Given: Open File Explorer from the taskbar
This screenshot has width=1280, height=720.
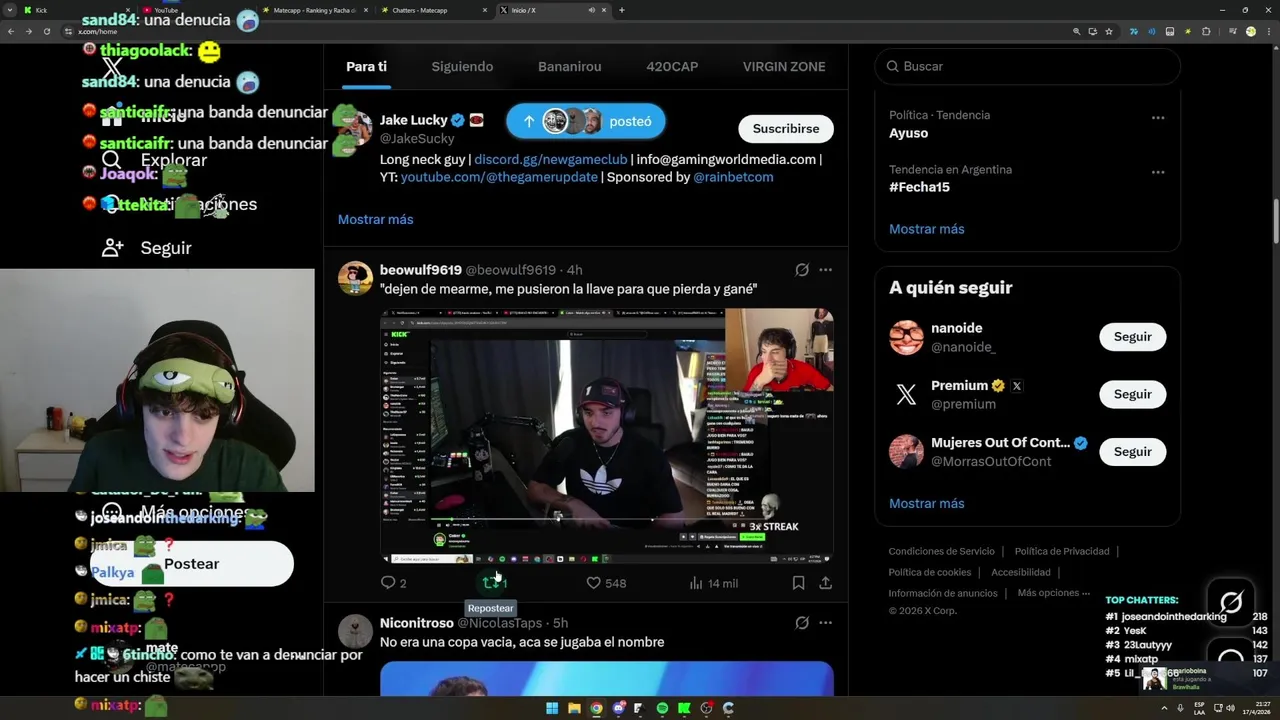Looking at the screenshot, I should [574, 708].
